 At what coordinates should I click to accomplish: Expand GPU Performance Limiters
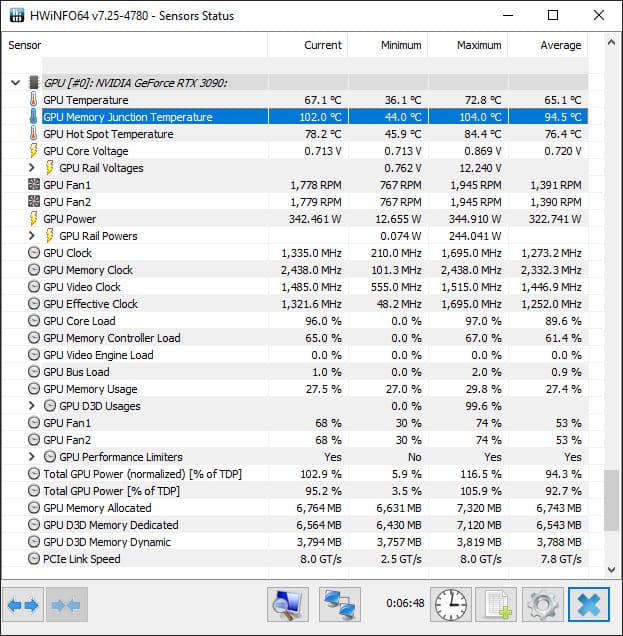pos(32,457)
